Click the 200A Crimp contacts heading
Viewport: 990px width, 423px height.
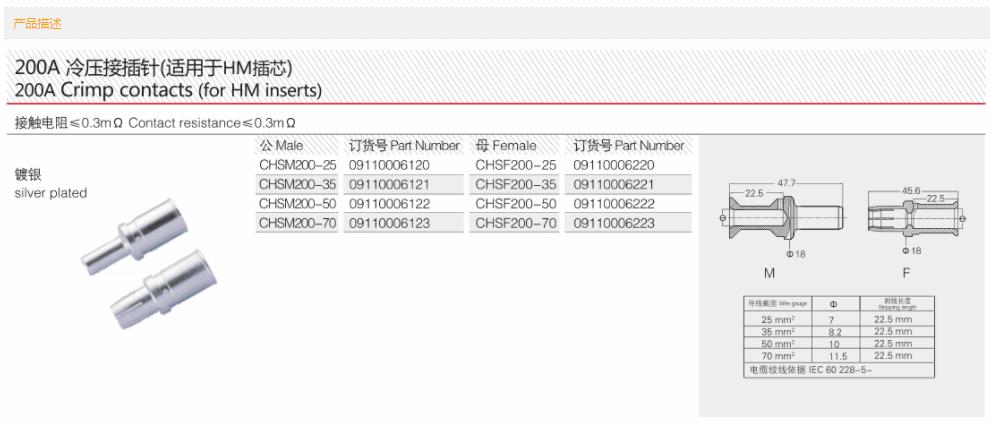pyautogui.click(x=168, y=91)
